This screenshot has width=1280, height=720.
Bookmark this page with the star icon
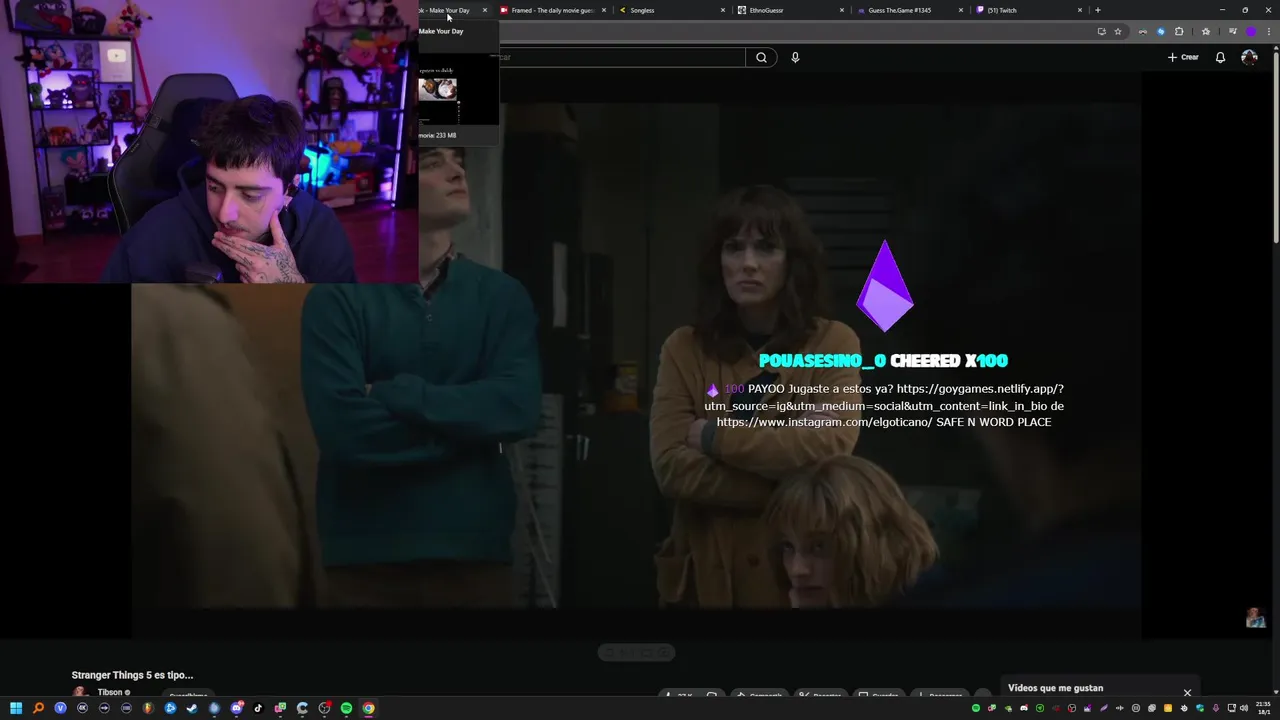point(1118,31)
